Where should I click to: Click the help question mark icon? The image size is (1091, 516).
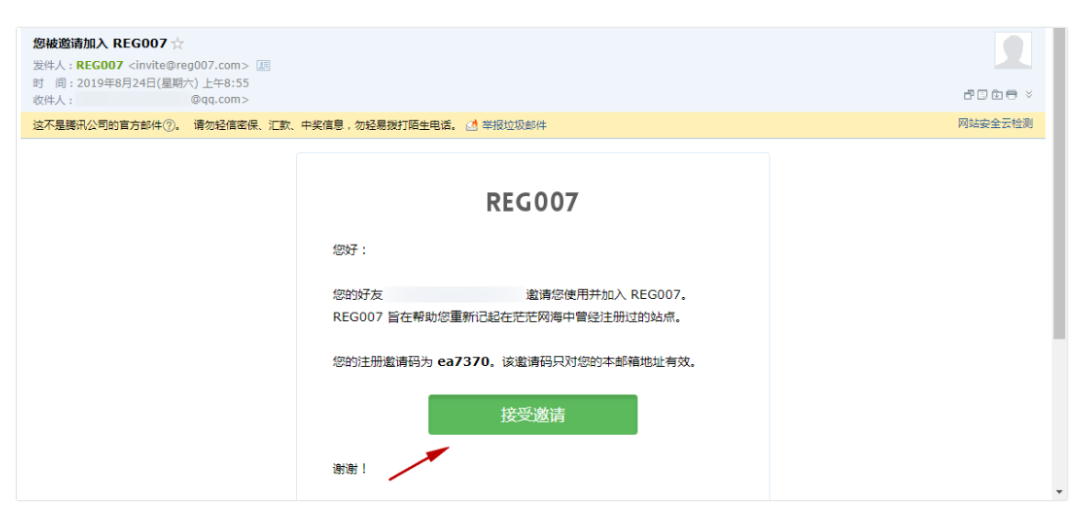pyautogui.click(x=170, y=126)
